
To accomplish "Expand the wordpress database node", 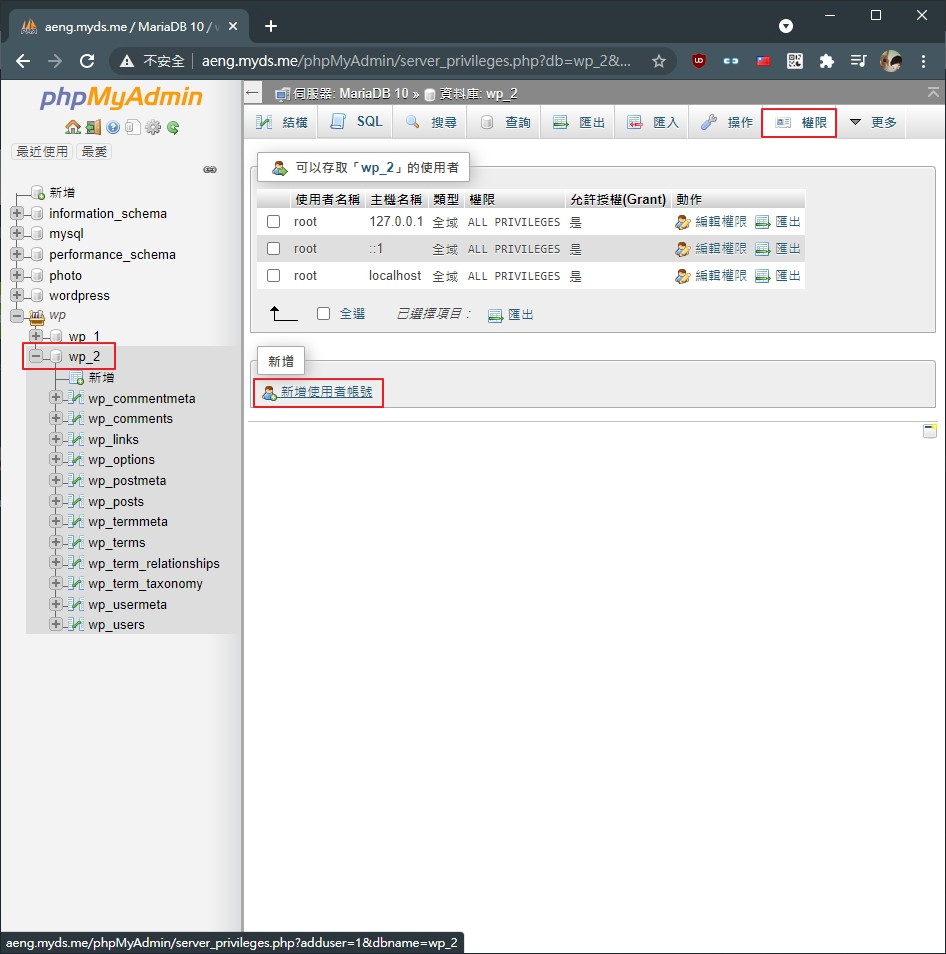I will (x=17, y=295).
